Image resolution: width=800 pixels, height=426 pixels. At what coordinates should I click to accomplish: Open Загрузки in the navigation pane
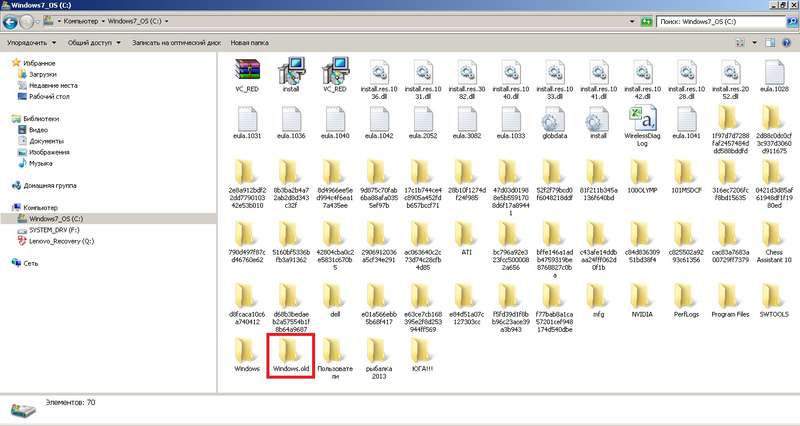pyautogui.click(x=42, y=74)
